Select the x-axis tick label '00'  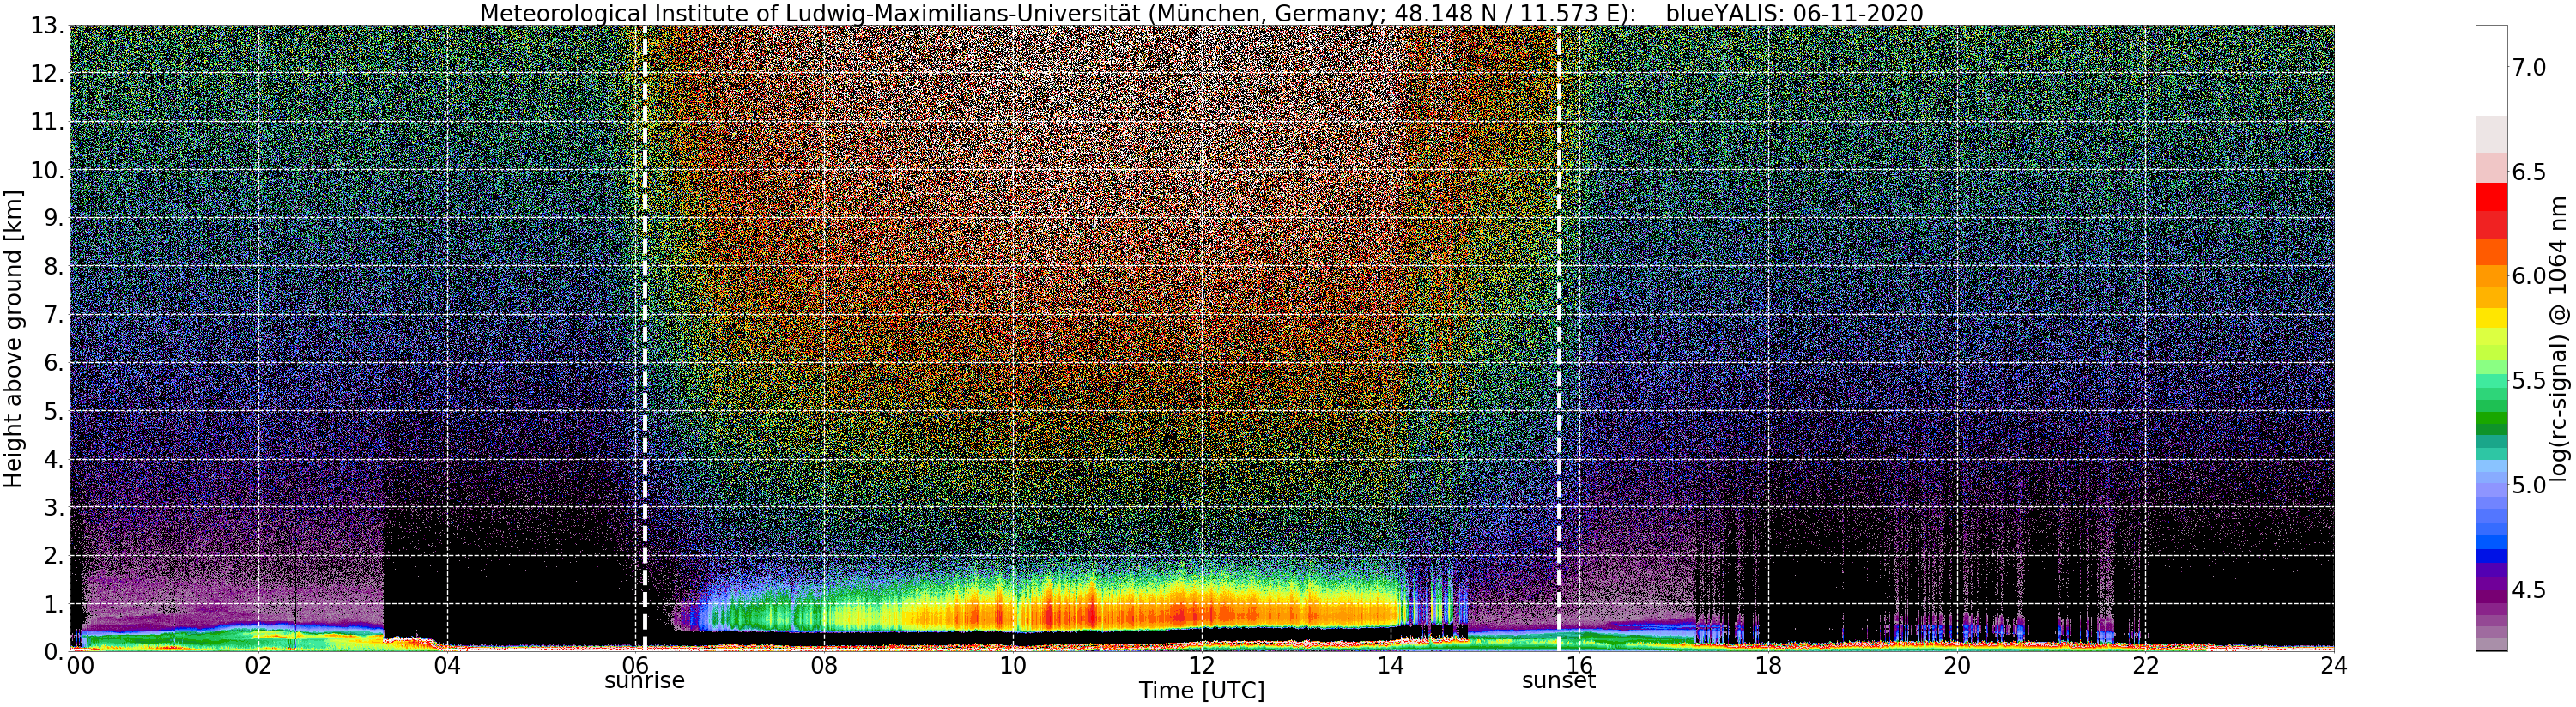click(80, 666)
